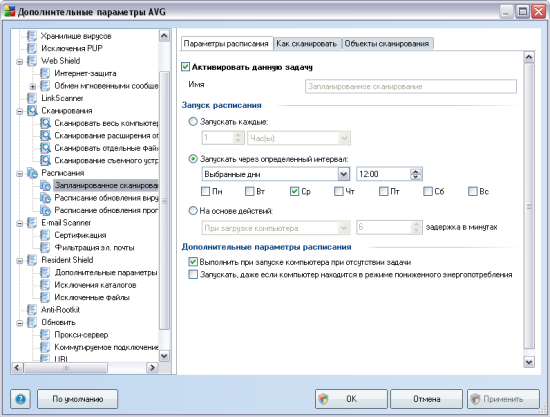Click the settings panel scroll down arrow
This screenshot has height=417, width=550.
point(529,362)
